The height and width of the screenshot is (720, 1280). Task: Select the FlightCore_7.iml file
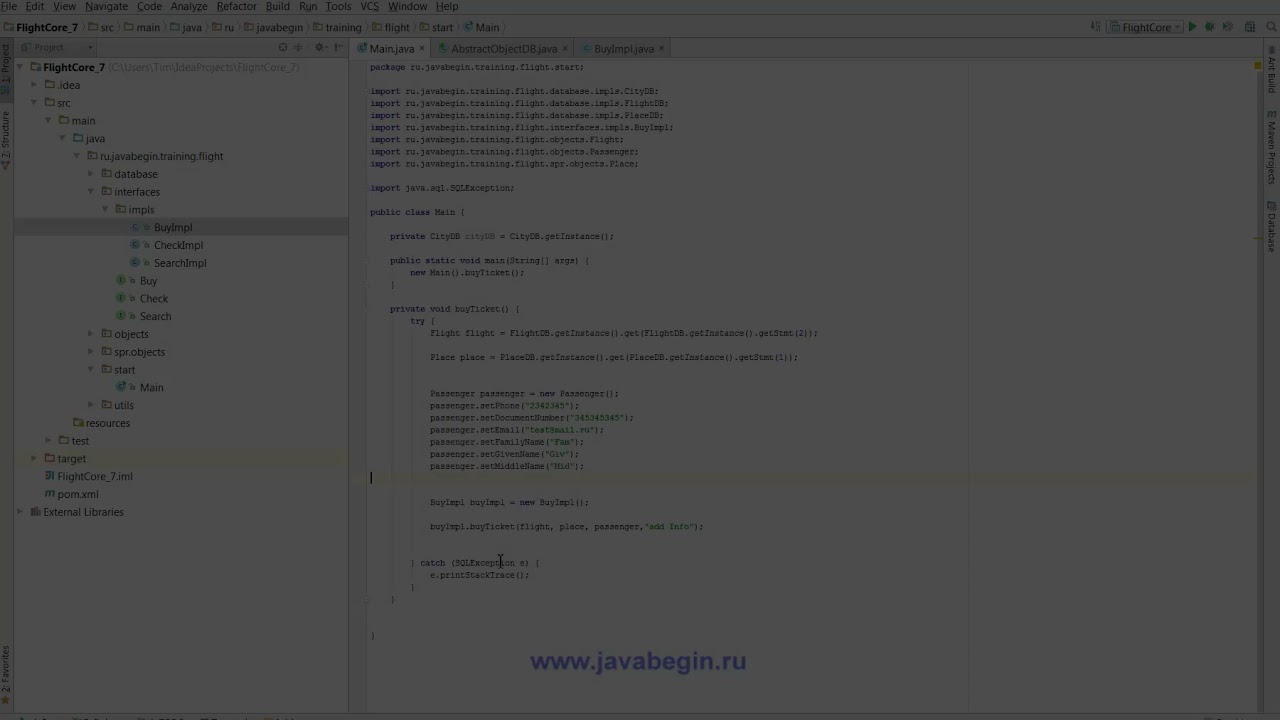point(94,477)
